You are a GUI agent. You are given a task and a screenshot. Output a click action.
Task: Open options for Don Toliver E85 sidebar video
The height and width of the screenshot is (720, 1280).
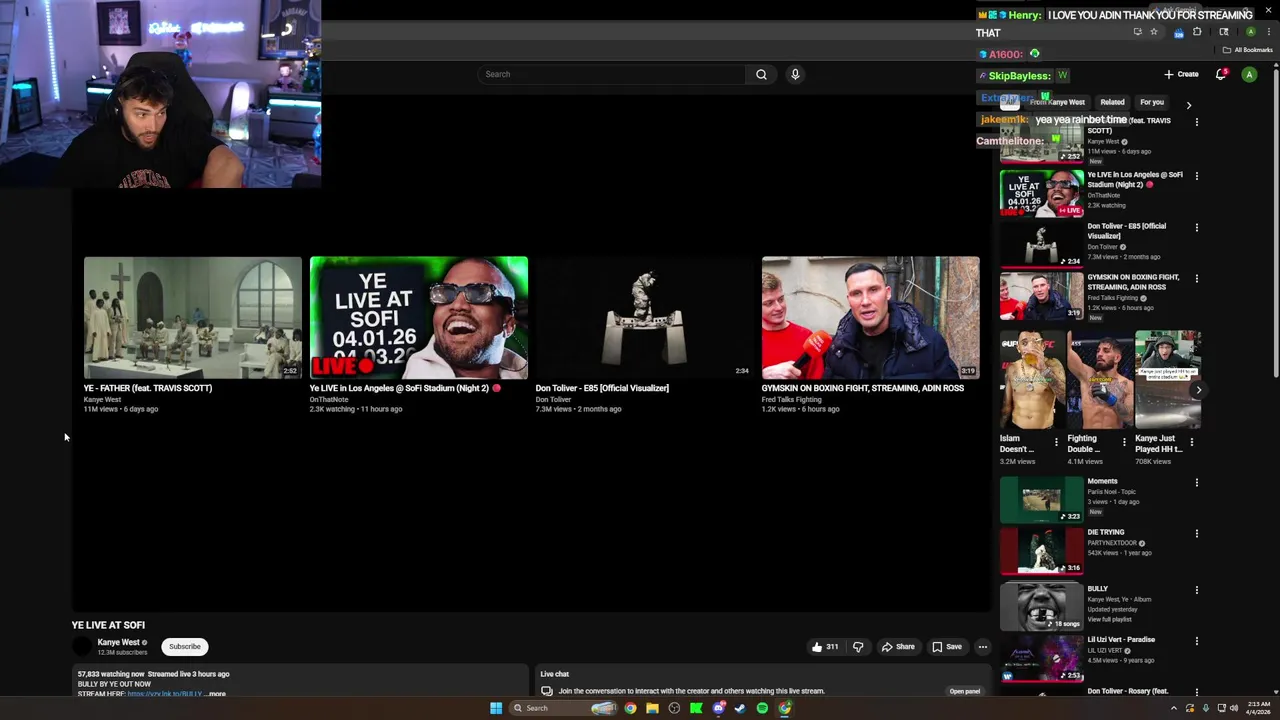pos(1196,227)
